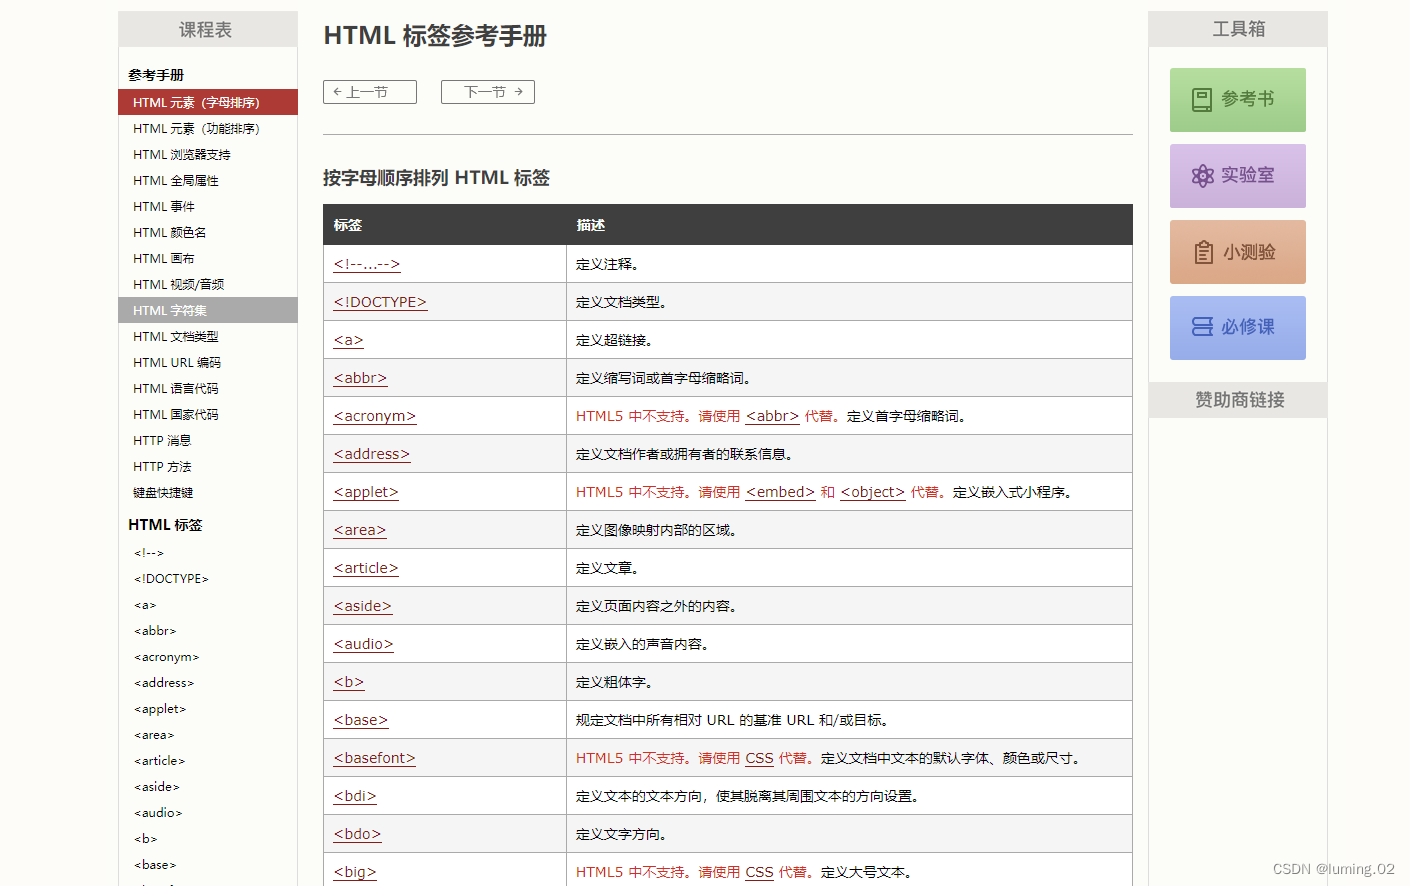Open HTTP 消息 sidebar item
The height and width of the screenshot is (886, 1410).
click(208, 440)
